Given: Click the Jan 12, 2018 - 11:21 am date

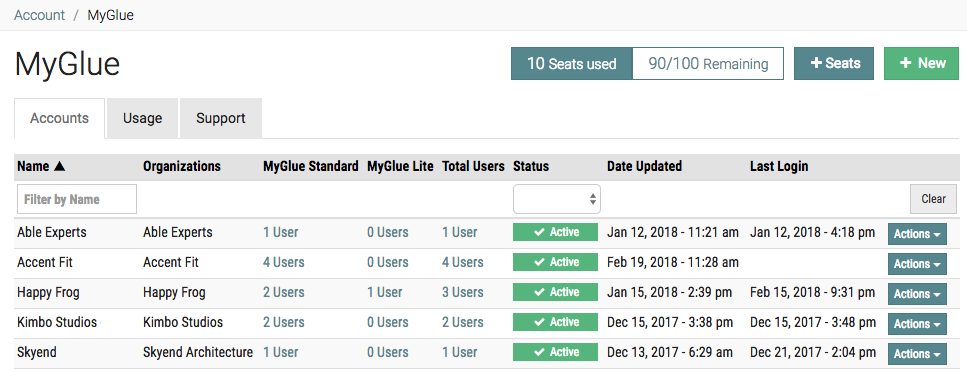Looking at the screenshot, I should (673, 233).
